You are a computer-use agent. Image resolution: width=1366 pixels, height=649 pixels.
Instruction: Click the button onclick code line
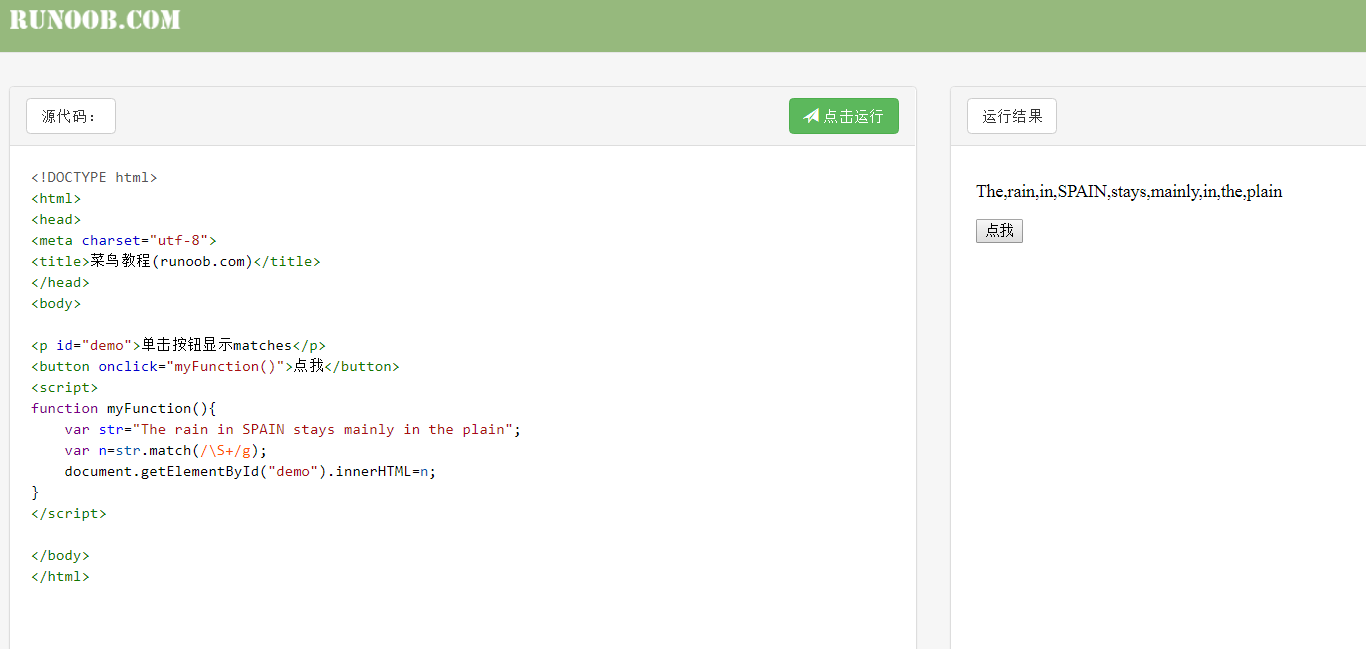click(215, 366)
